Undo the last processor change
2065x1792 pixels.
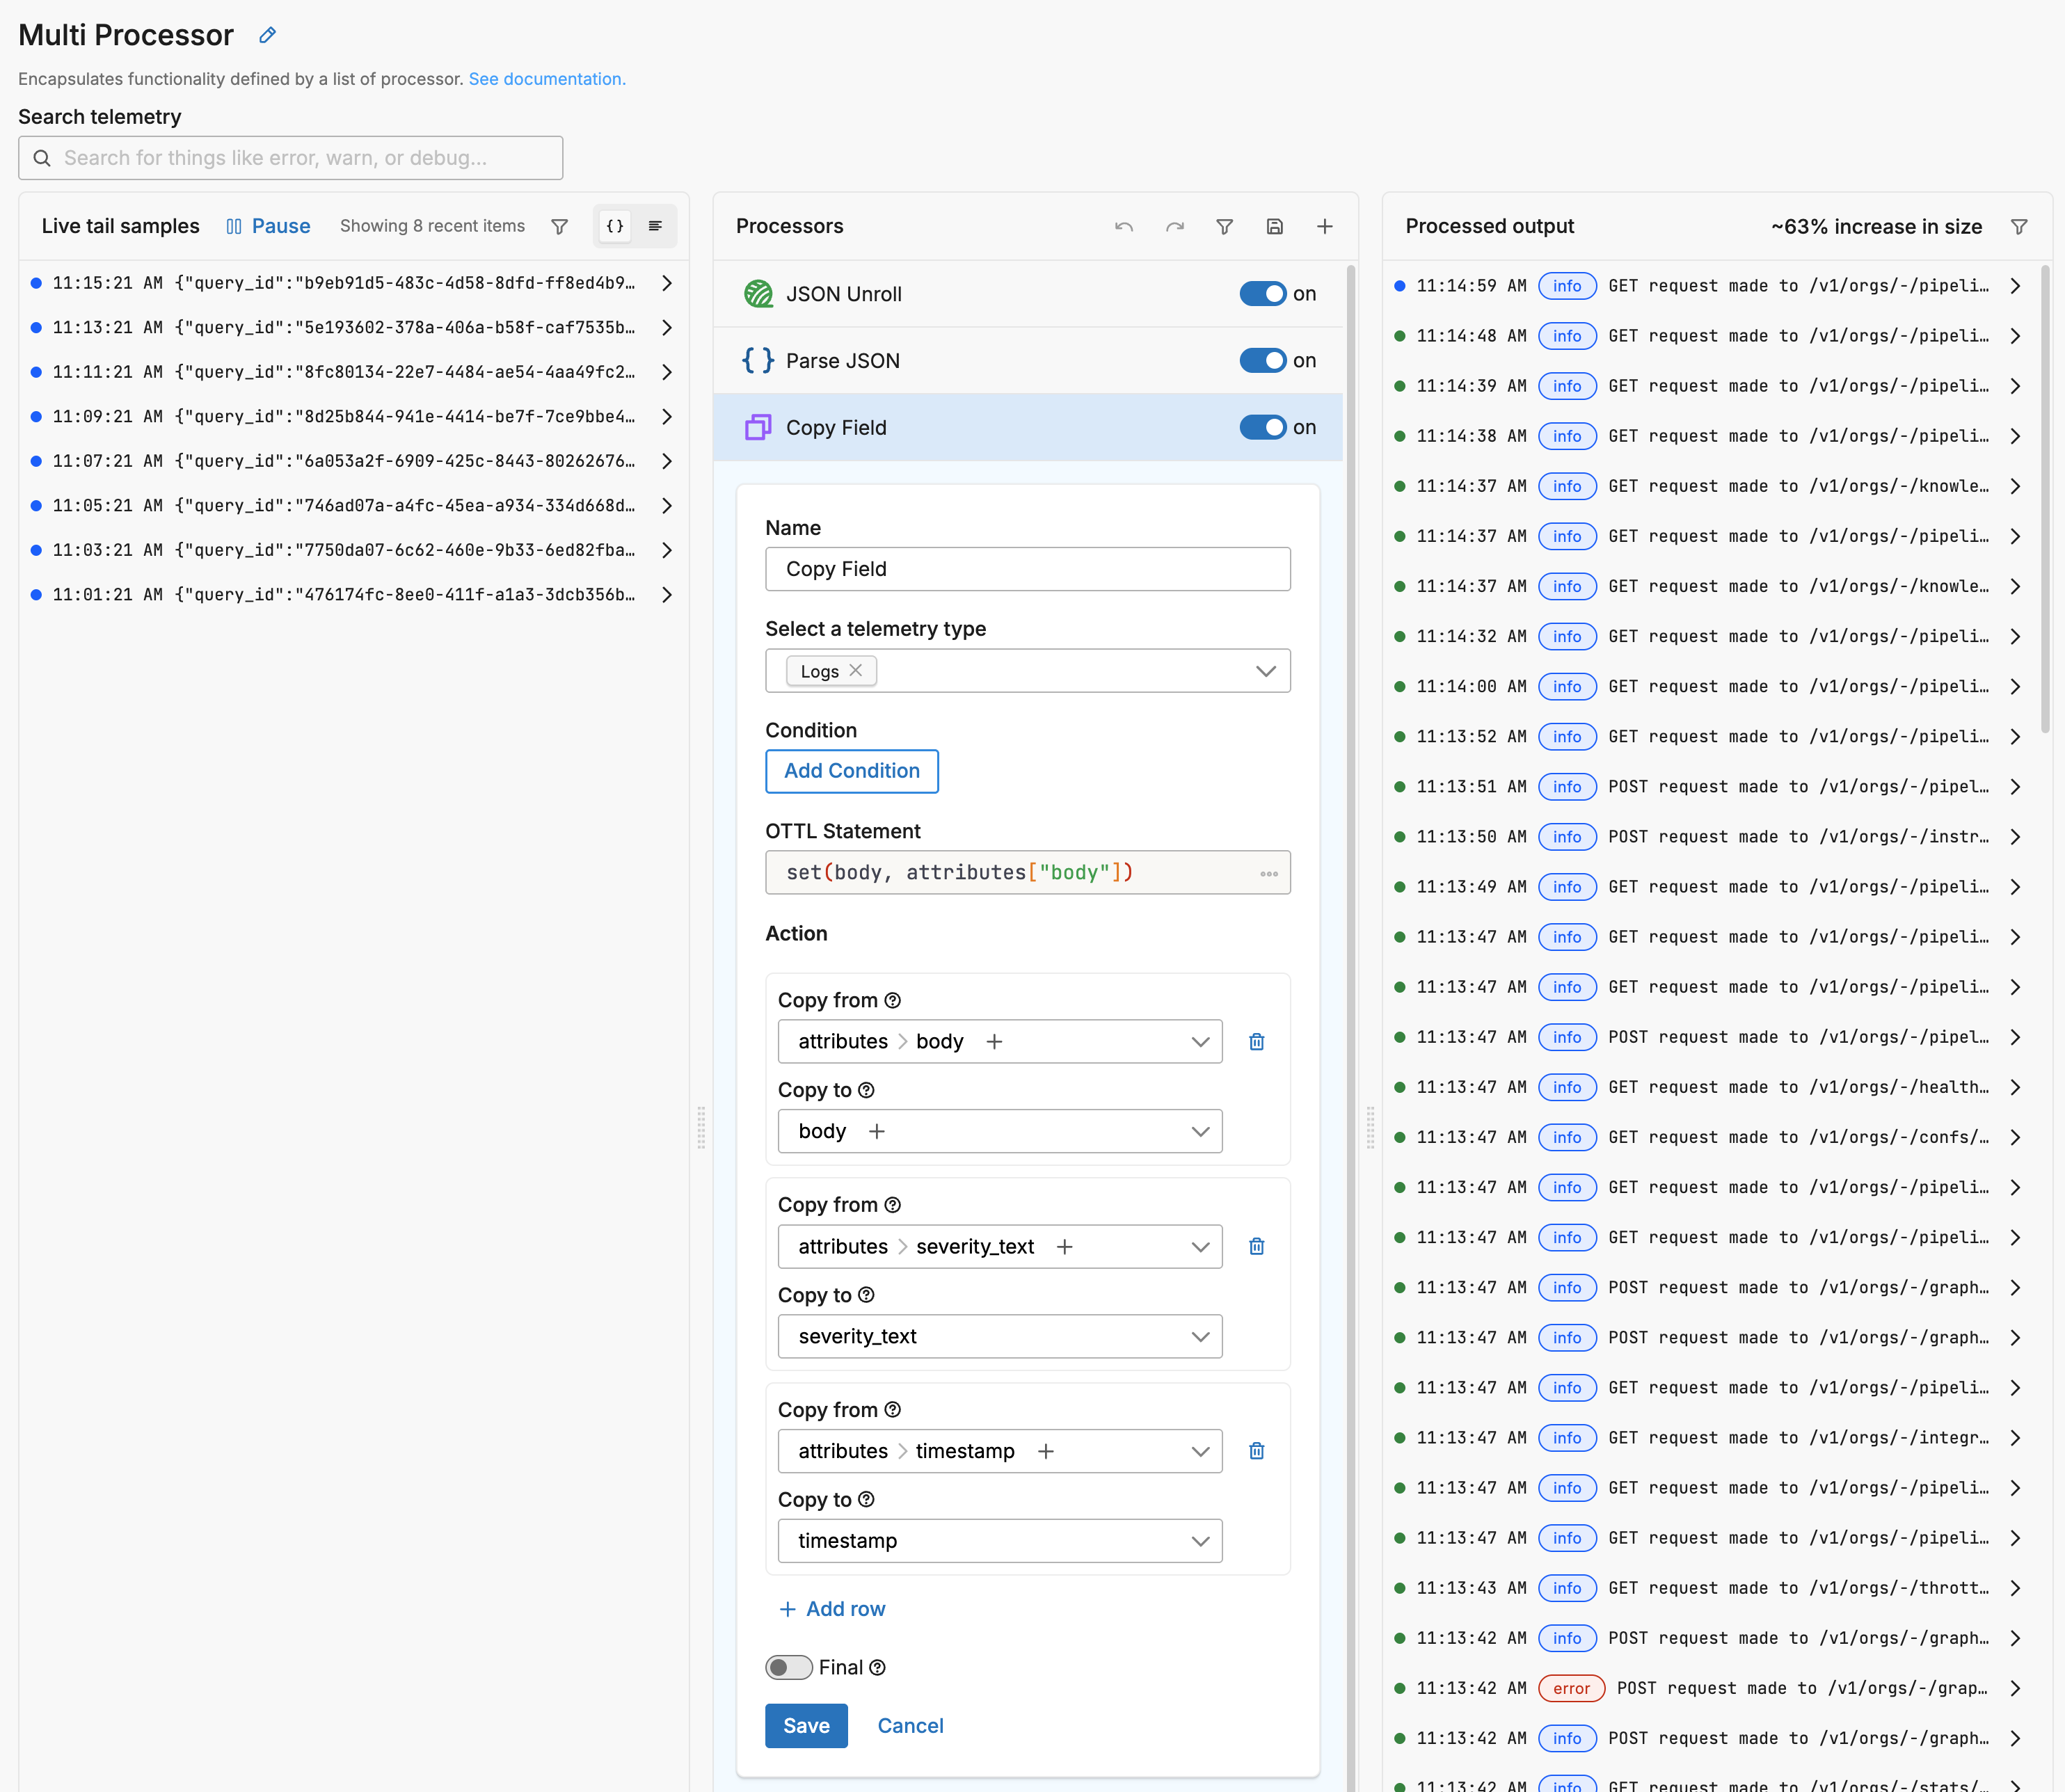click(x=1123, y=226)
